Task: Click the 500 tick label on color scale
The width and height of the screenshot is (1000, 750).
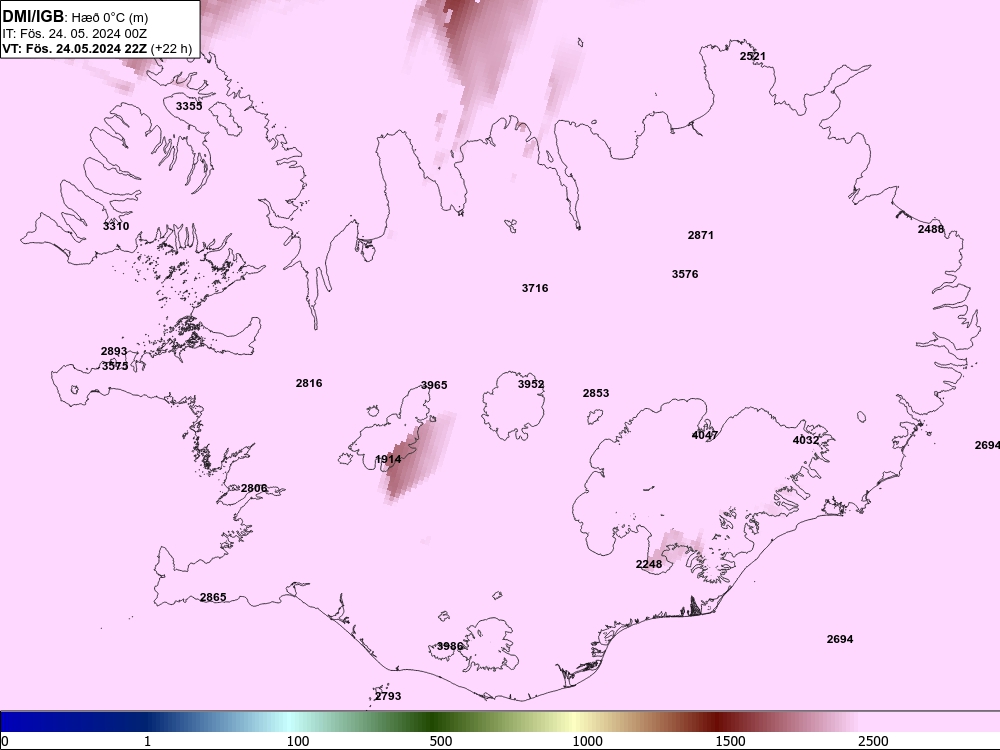Action: click(x=441, y=741)
